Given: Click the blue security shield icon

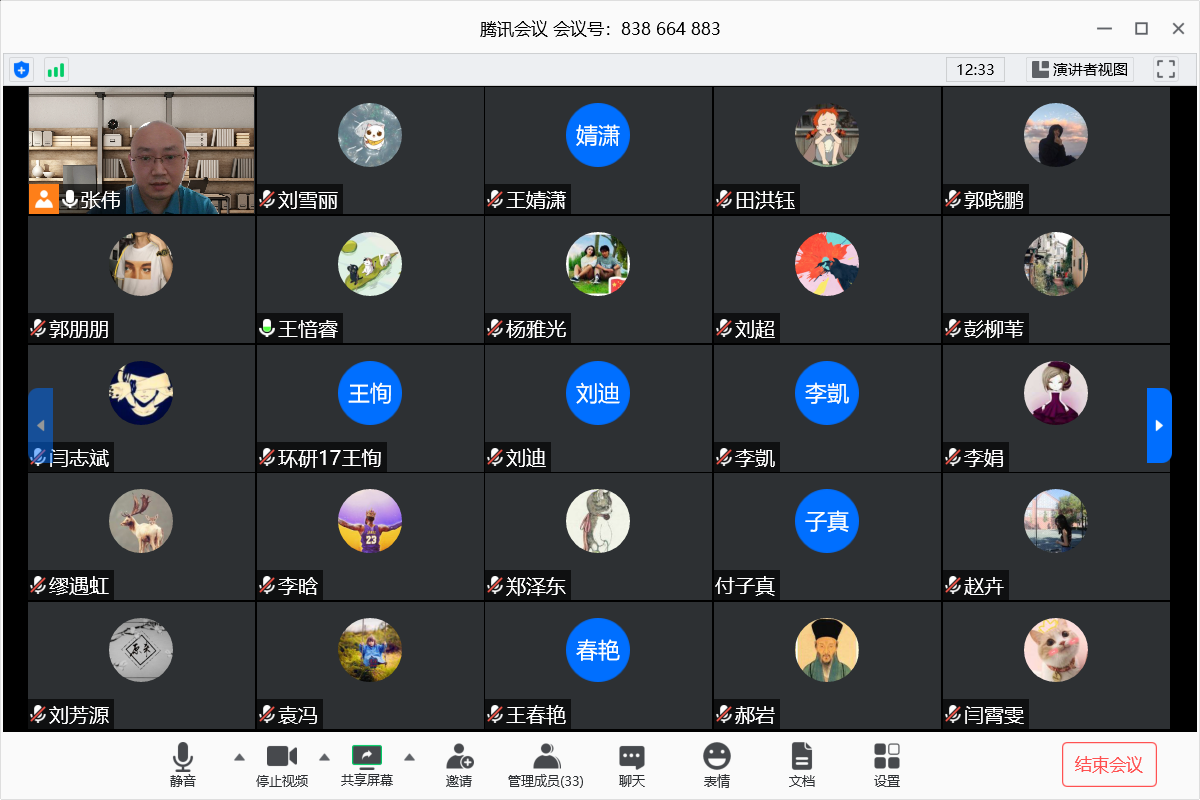Looking at the screenshot, I should click(21, 70).
